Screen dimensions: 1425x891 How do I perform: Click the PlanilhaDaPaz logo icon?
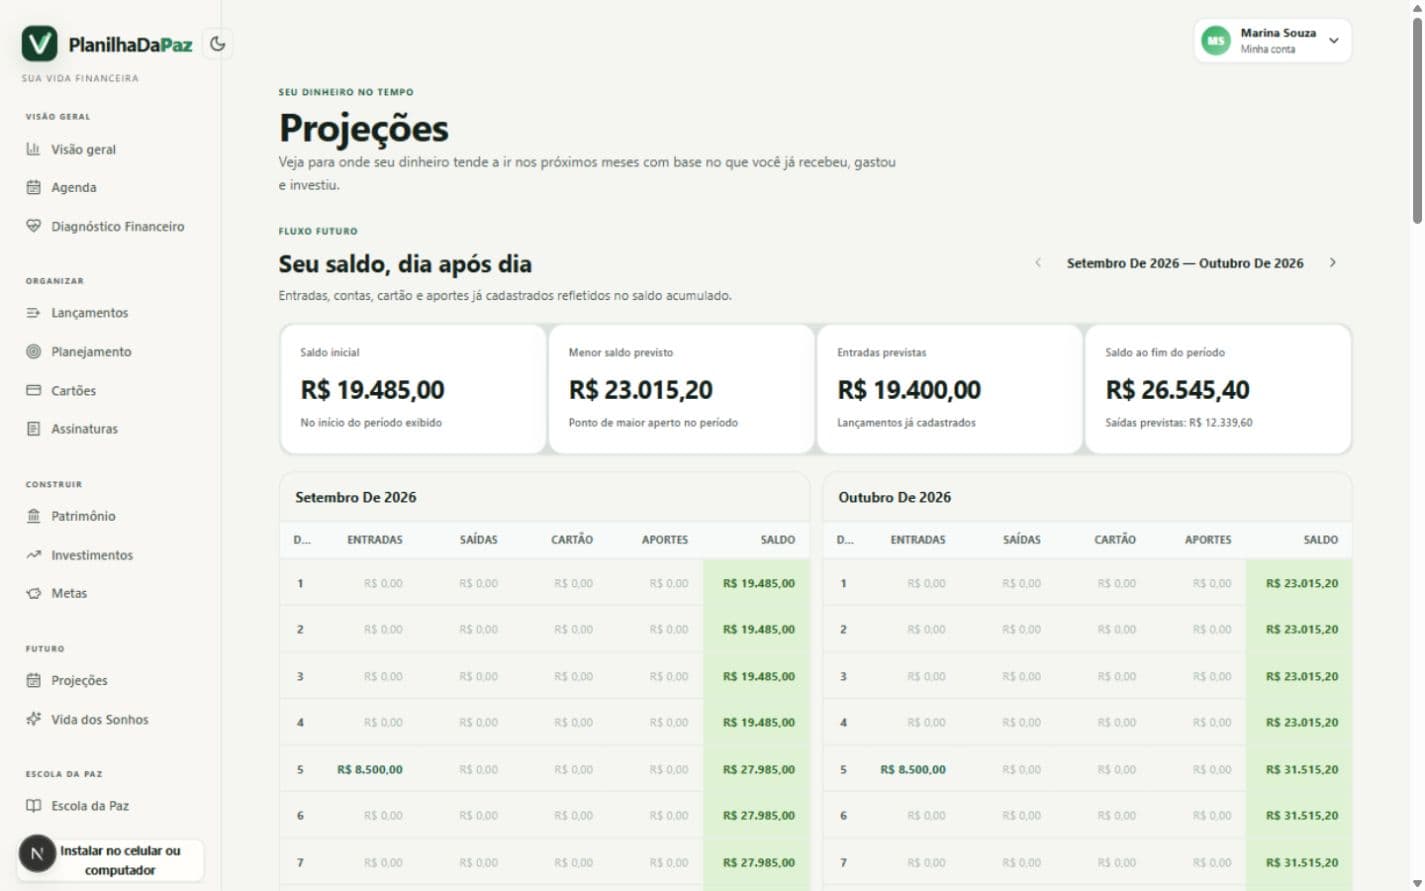(40, 44)
